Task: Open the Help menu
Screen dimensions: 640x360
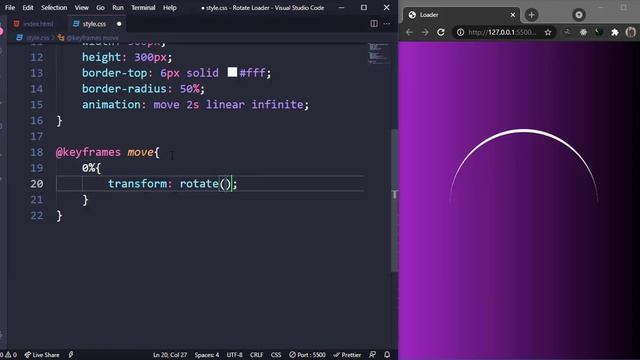Action: point(170,7)
